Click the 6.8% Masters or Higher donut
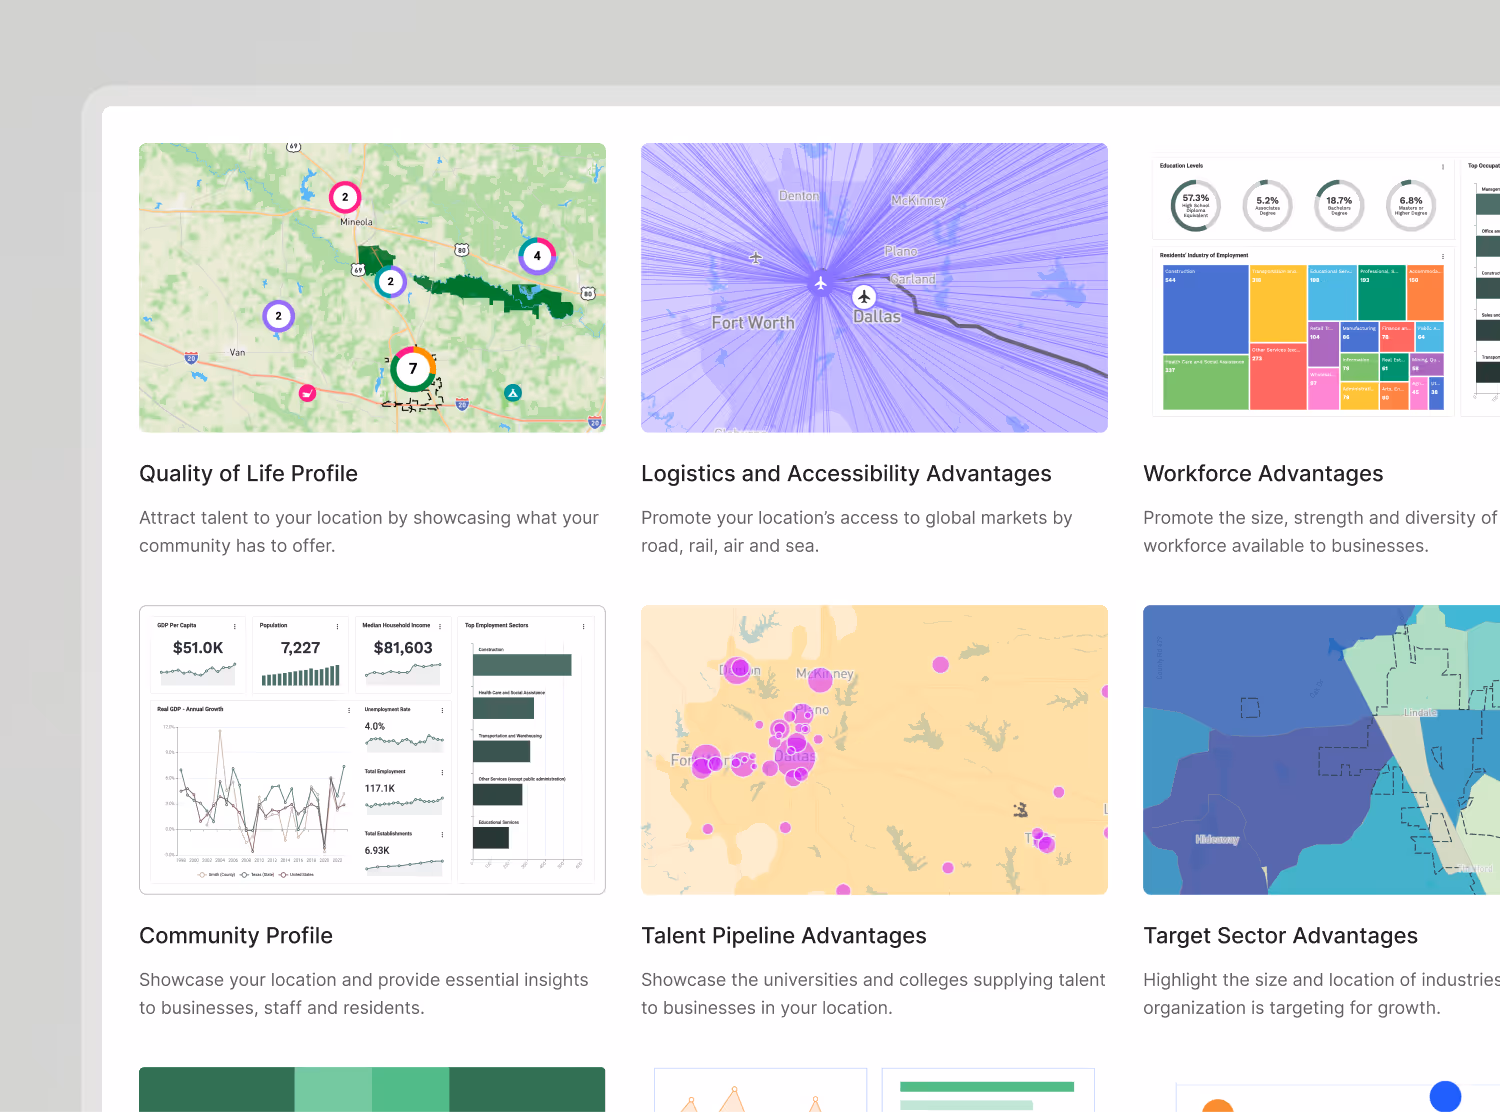 tap(1411, 205)
